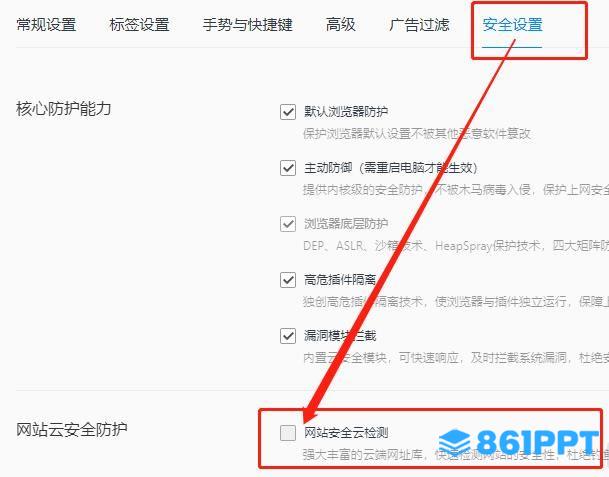Click the 提供内核级的安全防护 description text
The image size is (609, 477).
click(362, 190)
